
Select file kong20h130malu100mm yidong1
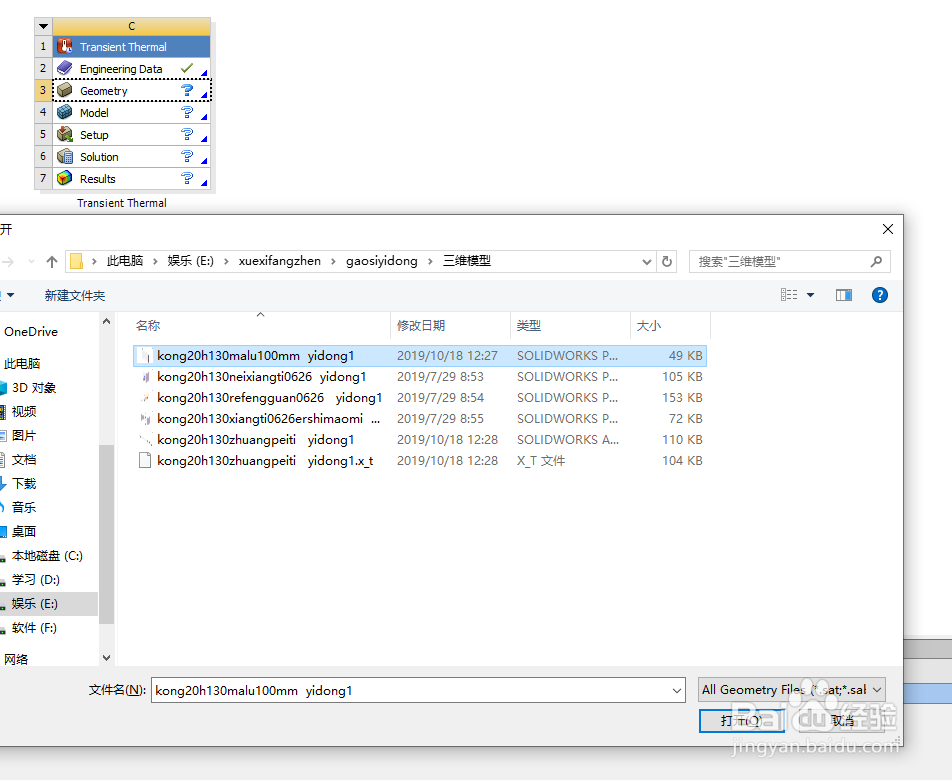[x=420, y=356]
